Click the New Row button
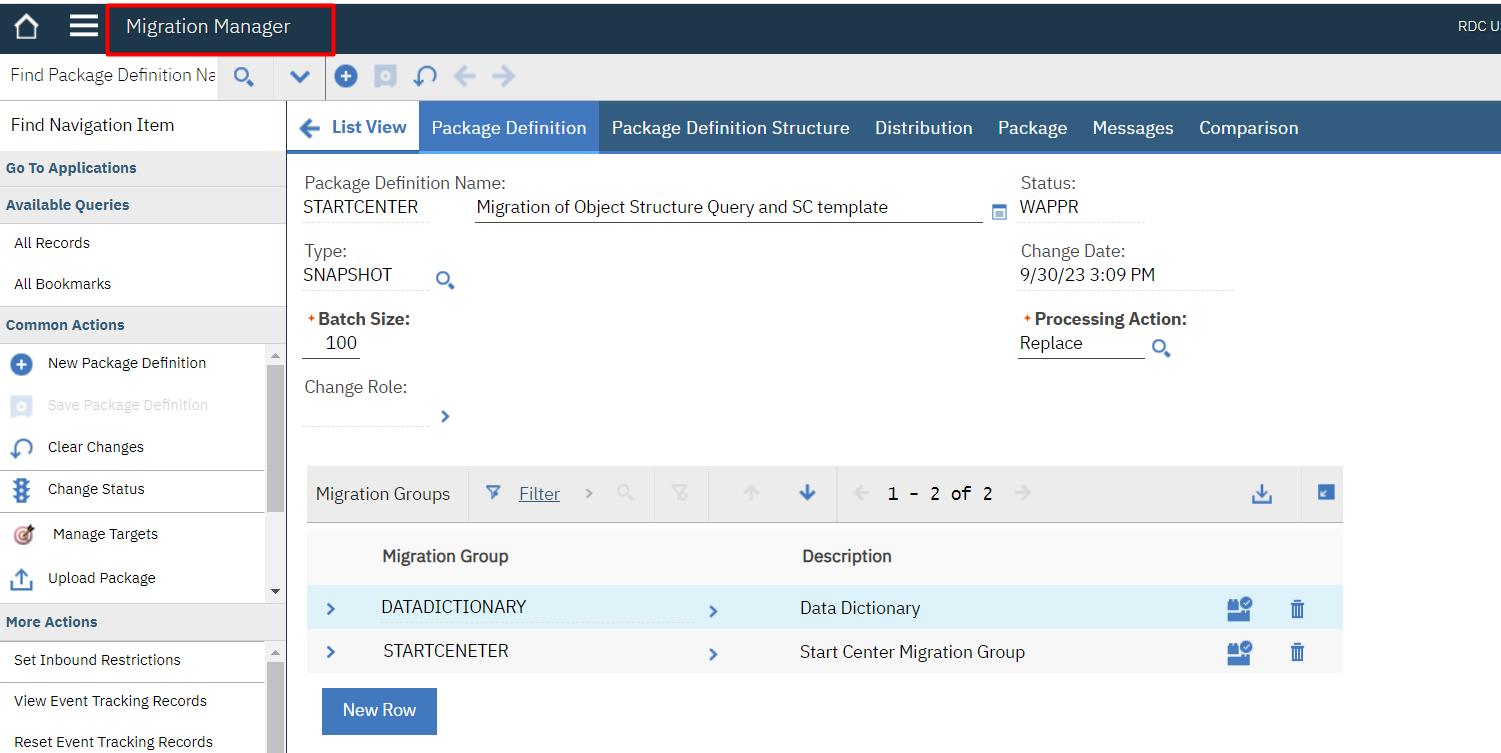This screenshot has height=753, width=1501. 379,711
